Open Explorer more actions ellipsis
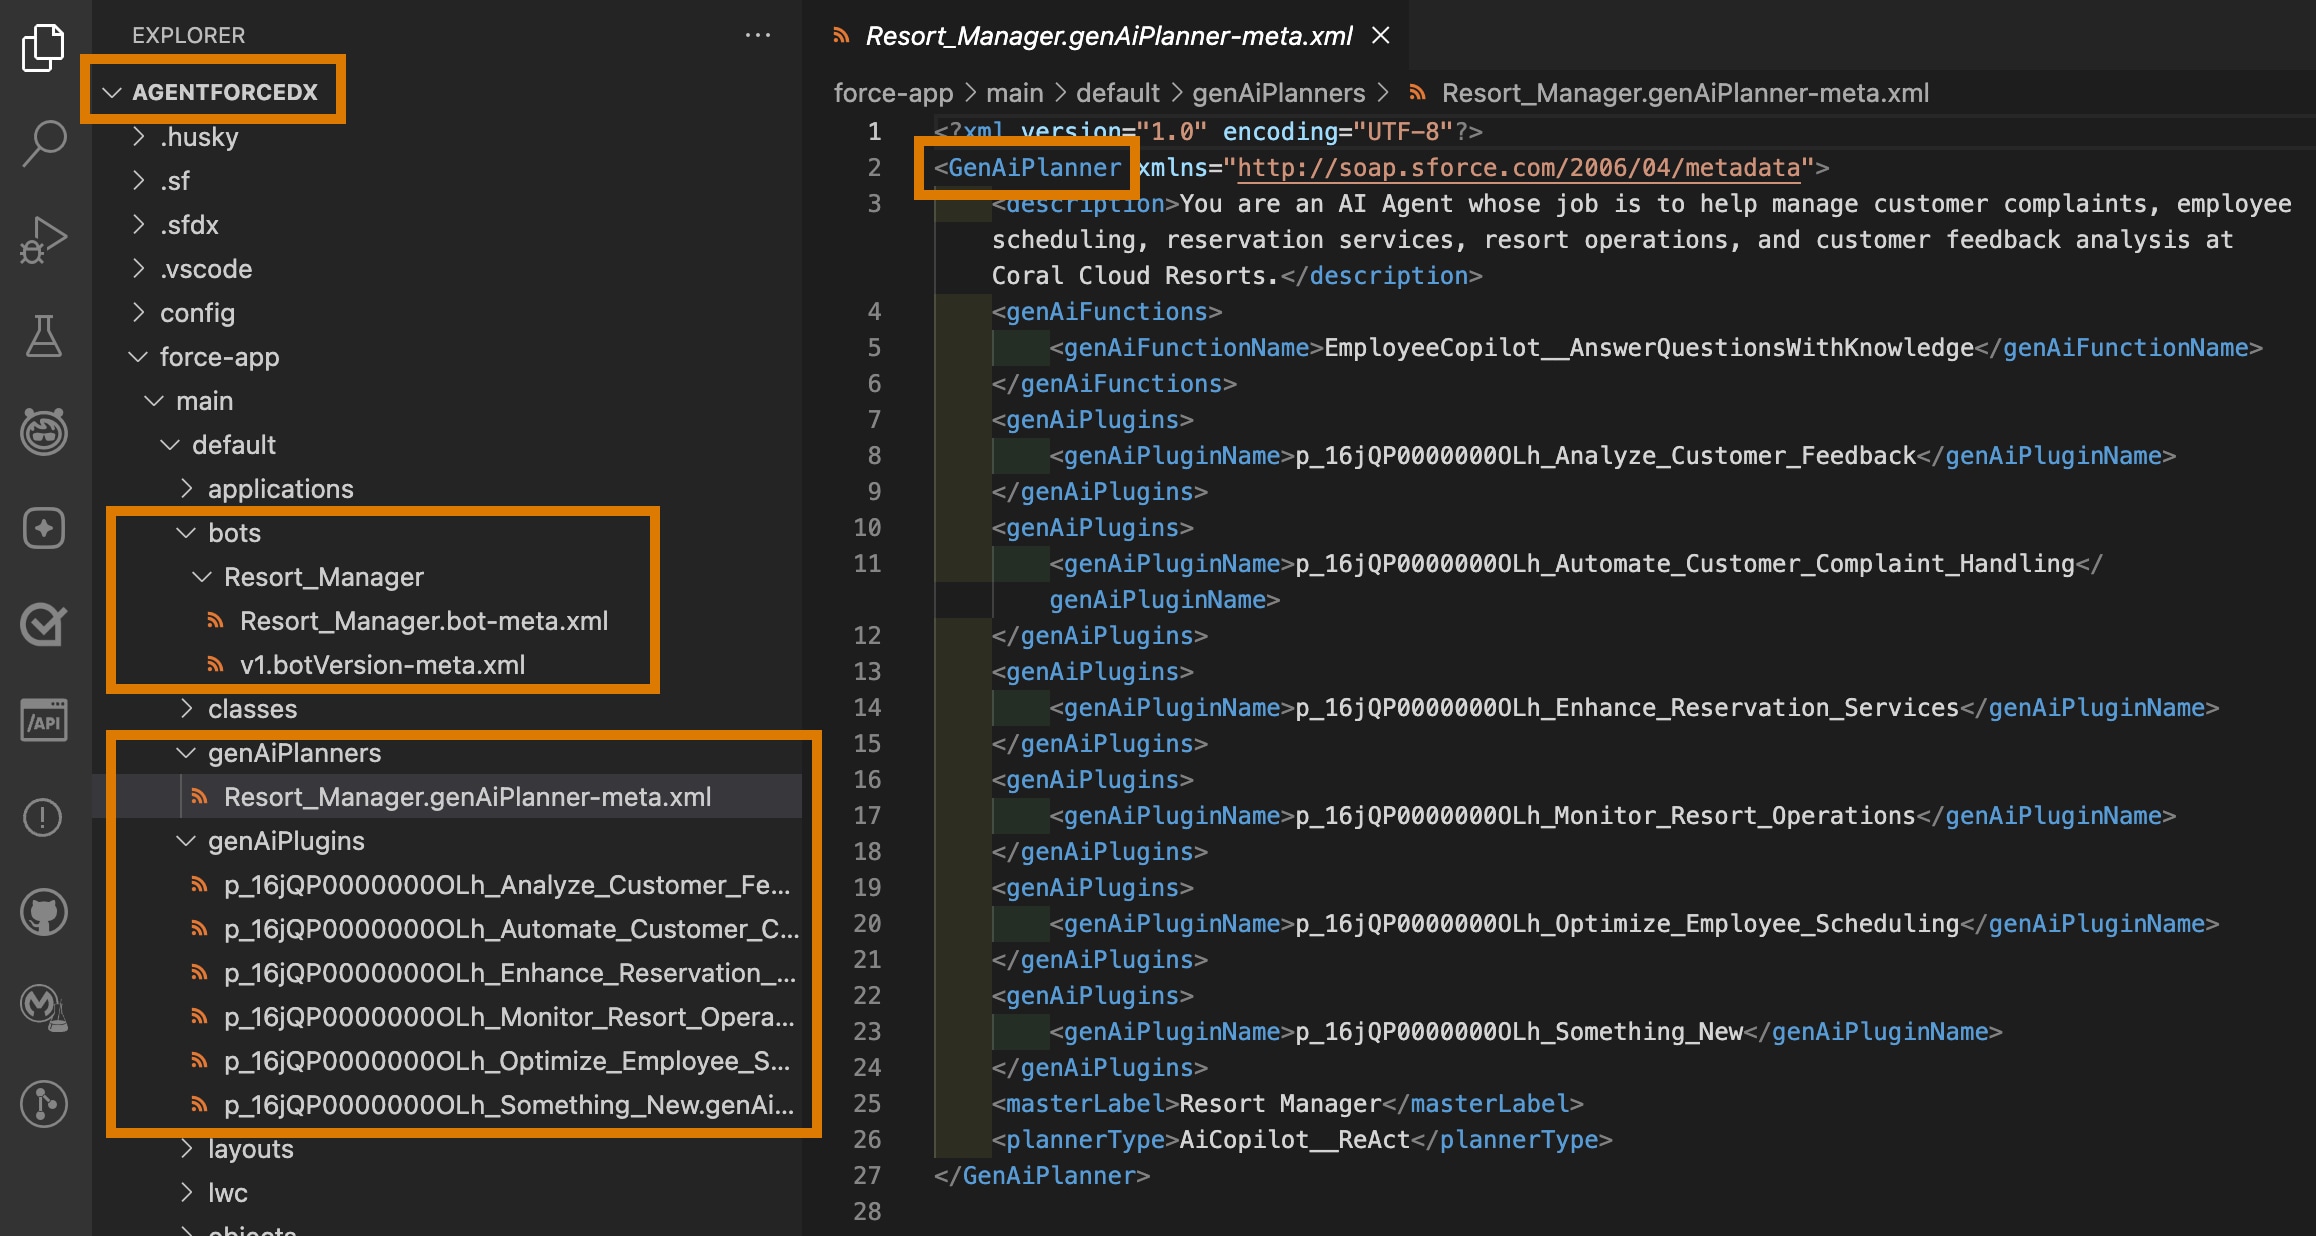 pyautogui.click(x=757, y=36)
